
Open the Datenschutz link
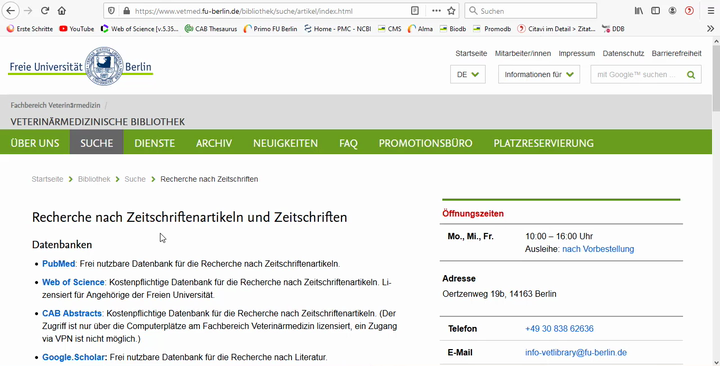coord(623,53)
